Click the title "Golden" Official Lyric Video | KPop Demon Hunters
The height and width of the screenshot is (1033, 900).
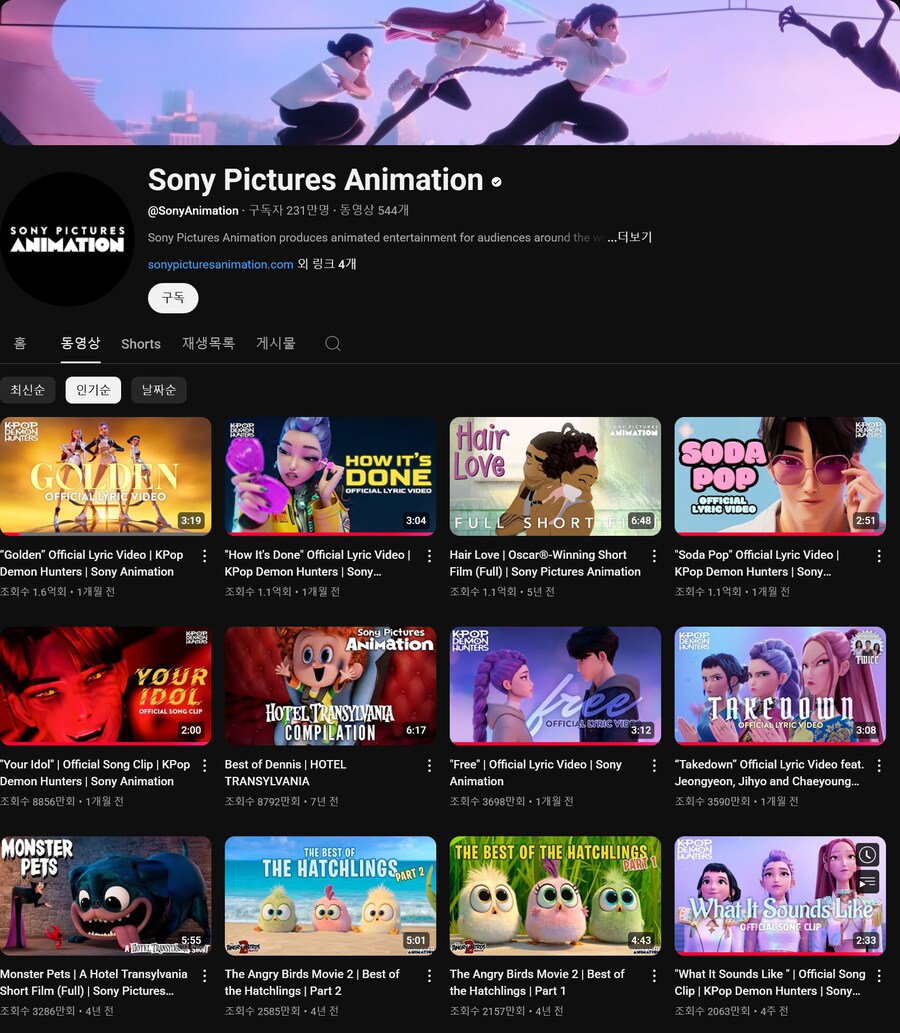pyautogui.click(x=92, y=563)
